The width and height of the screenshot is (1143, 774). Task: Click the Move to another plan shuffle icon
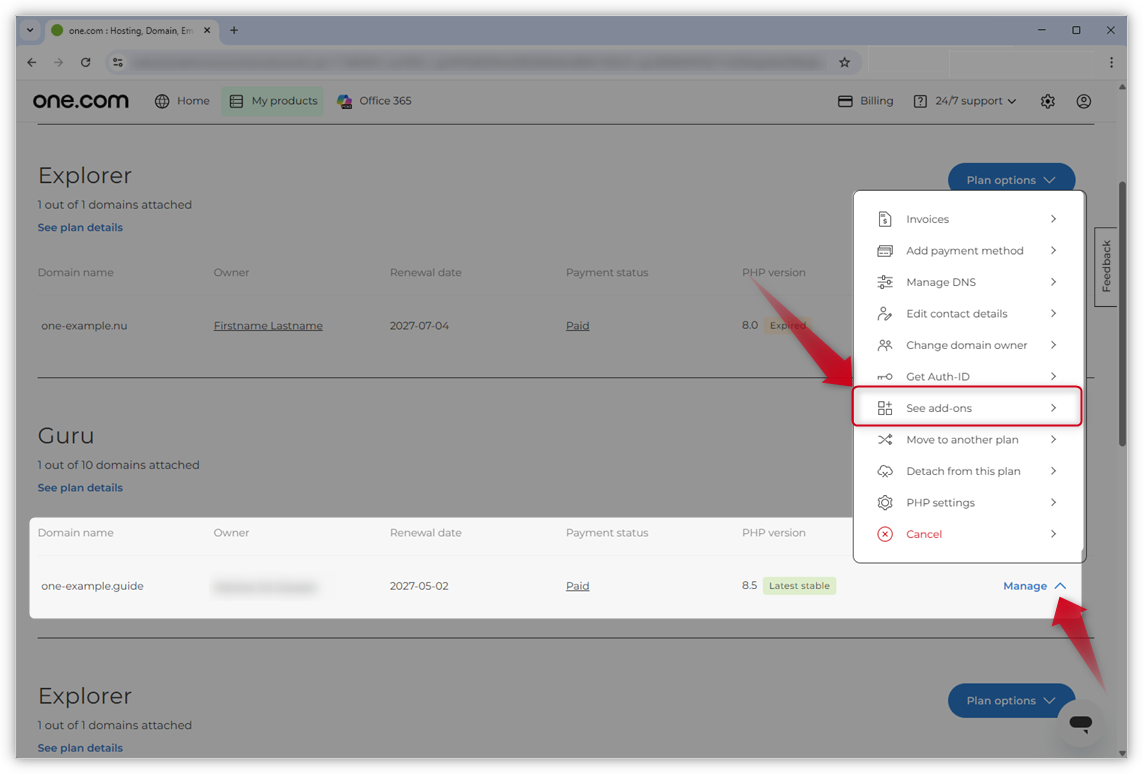(884, 439)
